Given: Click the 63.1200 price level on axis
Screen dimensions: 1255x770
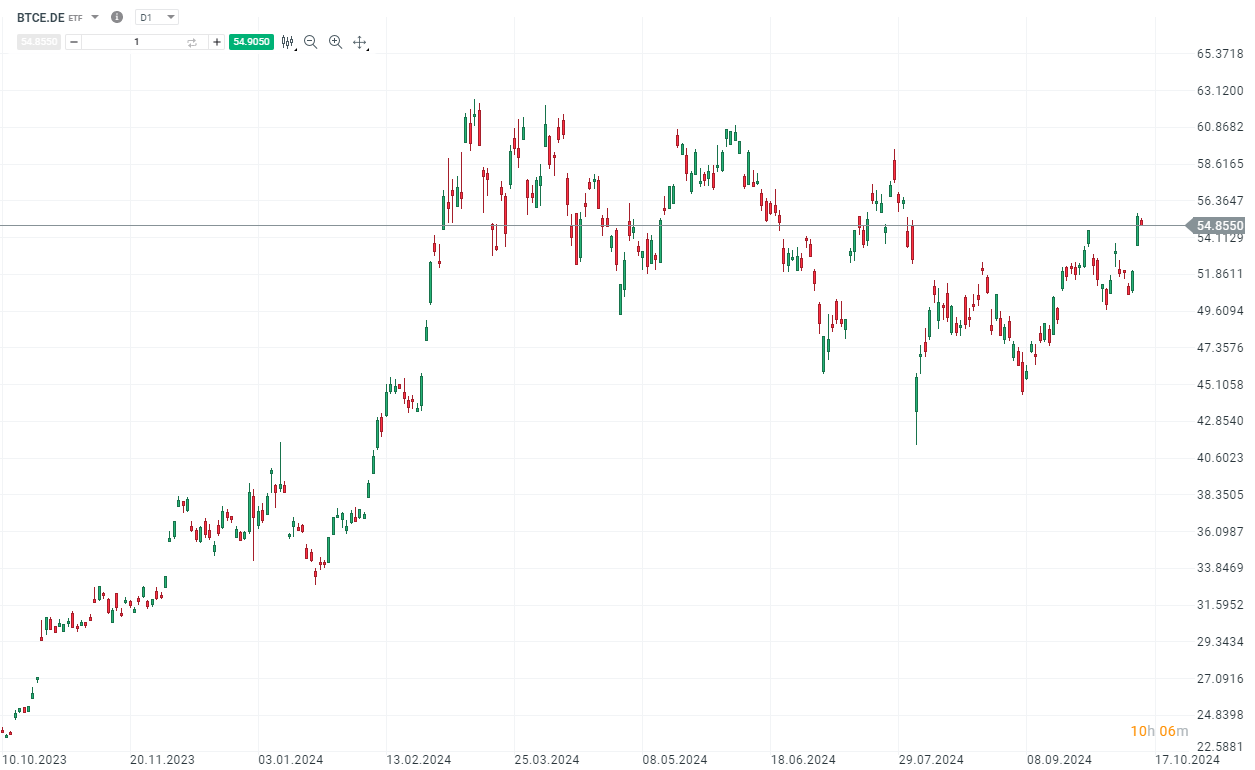Looking at the screenshot, I should [x=1220, y=90].
